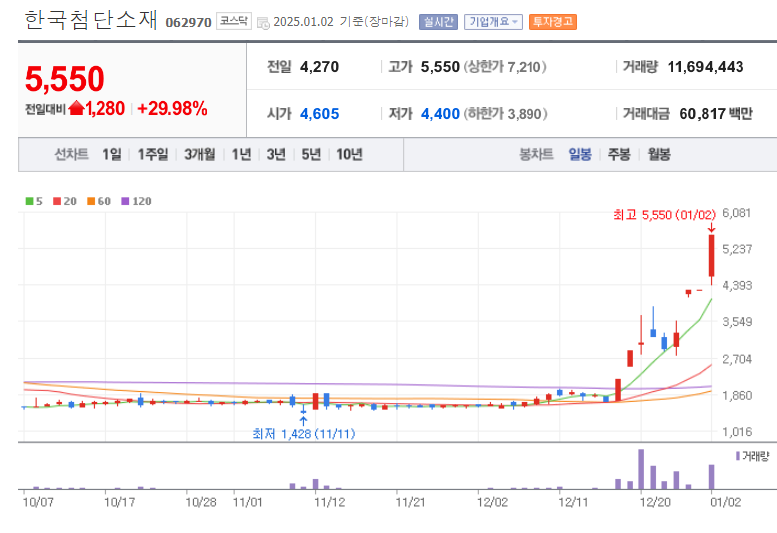
Task: Click the 전일 value 4,270
Action: click(x=320, y=67)
